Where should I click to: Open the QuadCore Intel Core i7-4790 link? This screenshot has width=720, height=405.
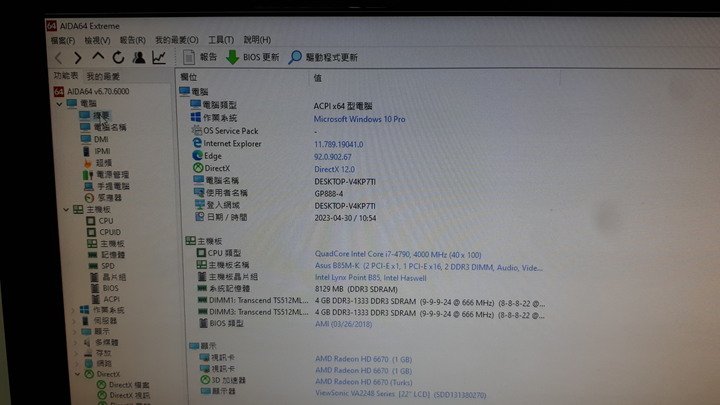click(398, 254)
